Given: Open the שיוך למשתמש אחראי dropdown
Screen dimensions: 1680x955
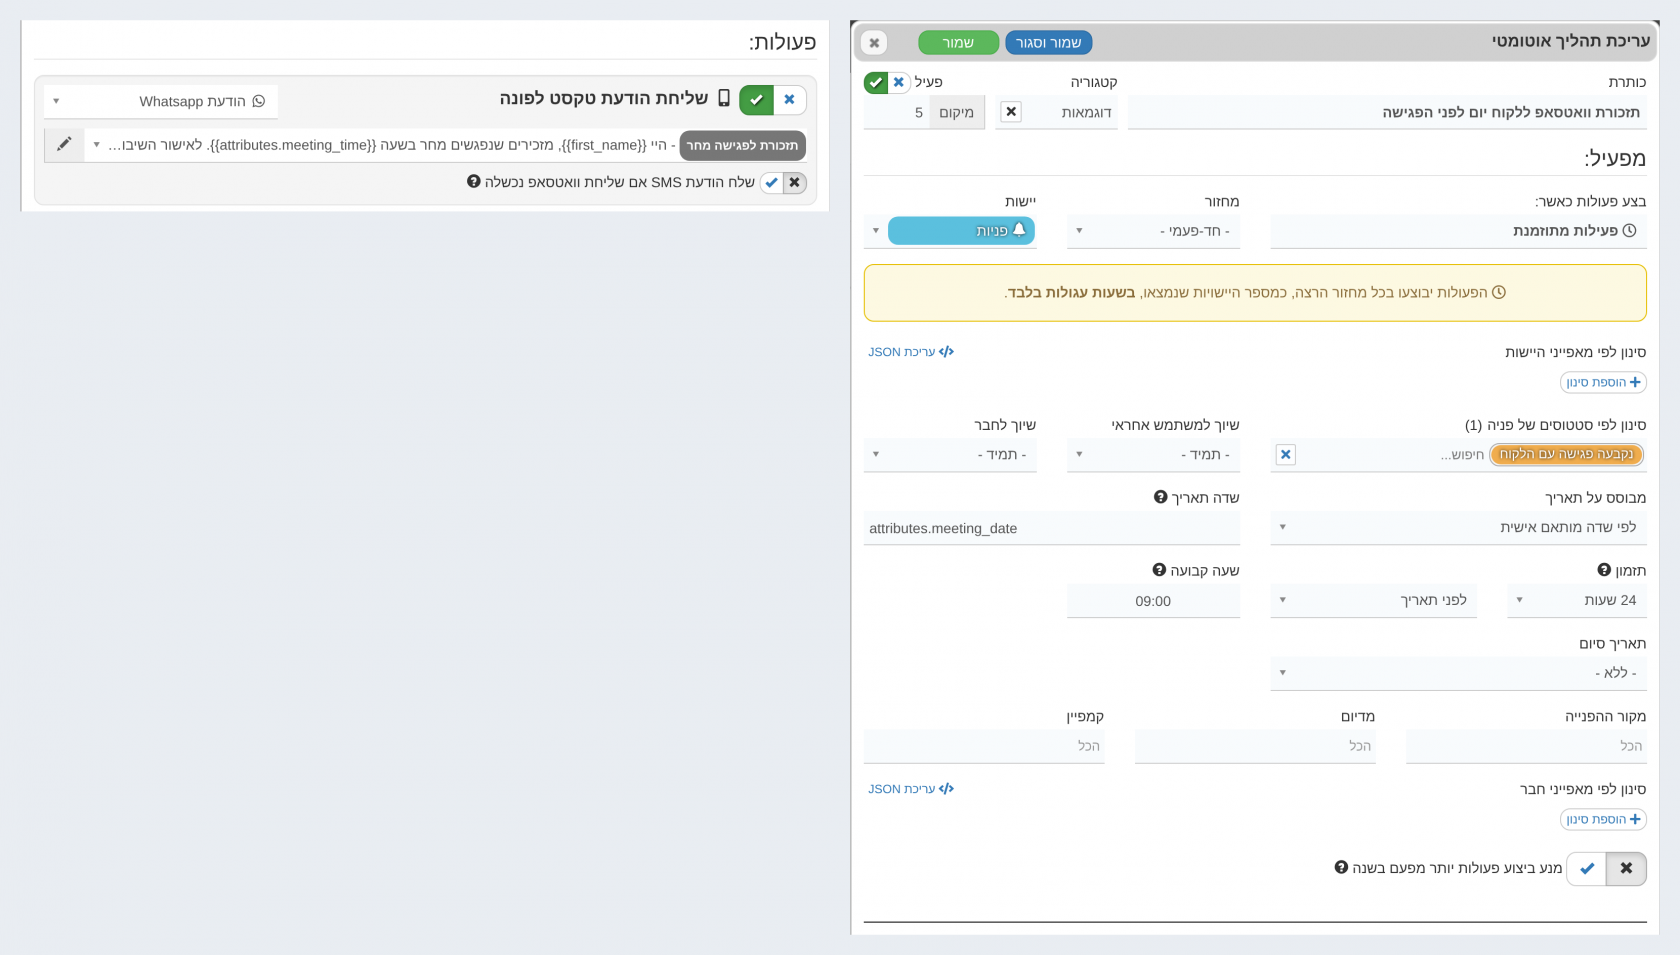Looking at the screenshot, I should pos(1153,454).
